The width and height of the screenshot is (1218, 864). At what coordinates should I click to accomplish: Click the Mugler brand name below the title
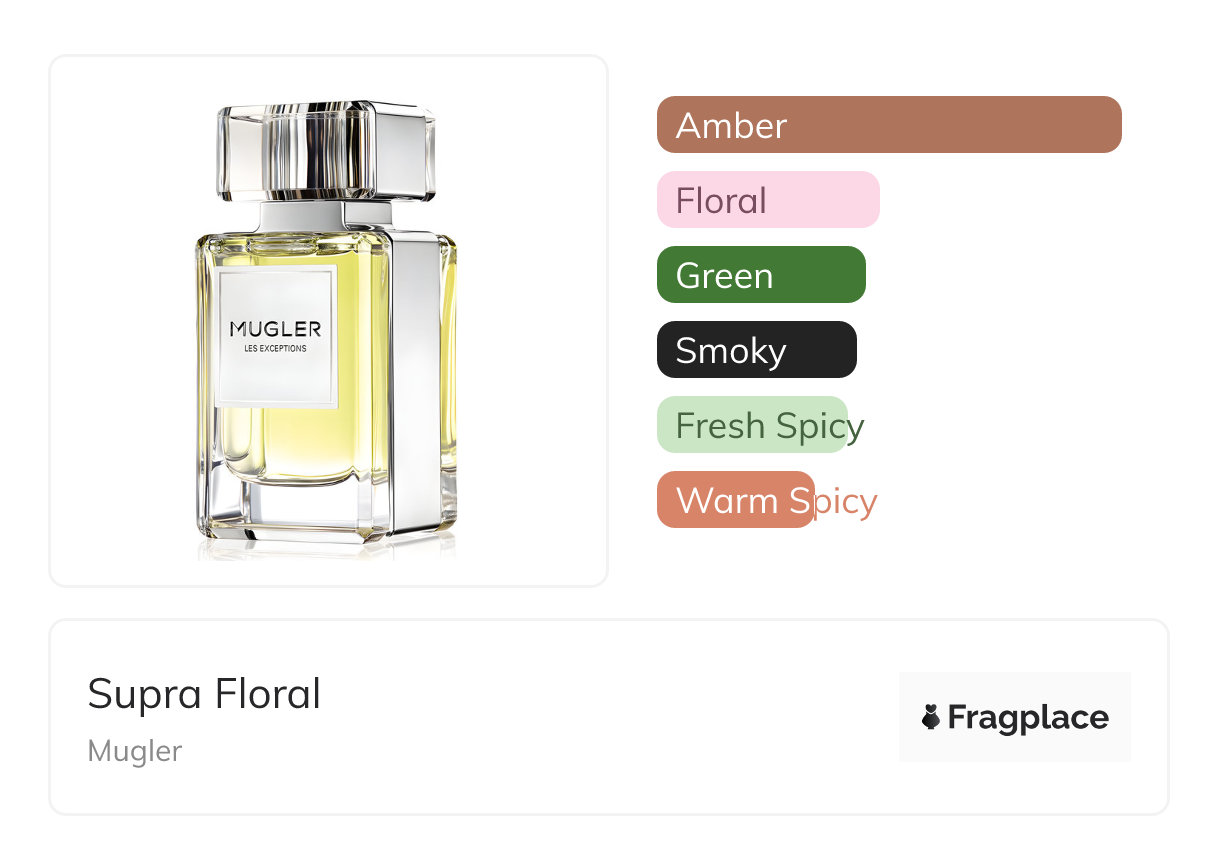[x=135, y=751]
